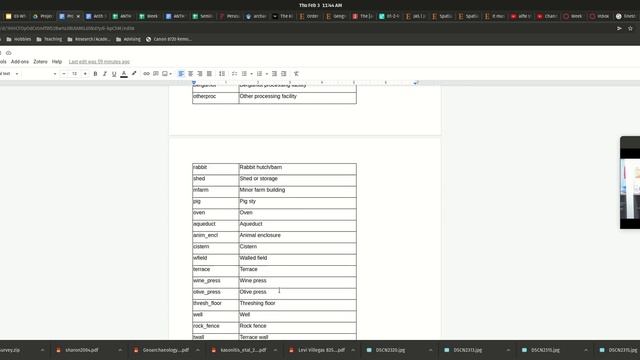
Task: Open the text style dropdown
Action: pyautogui.click(x=9, y=74)
